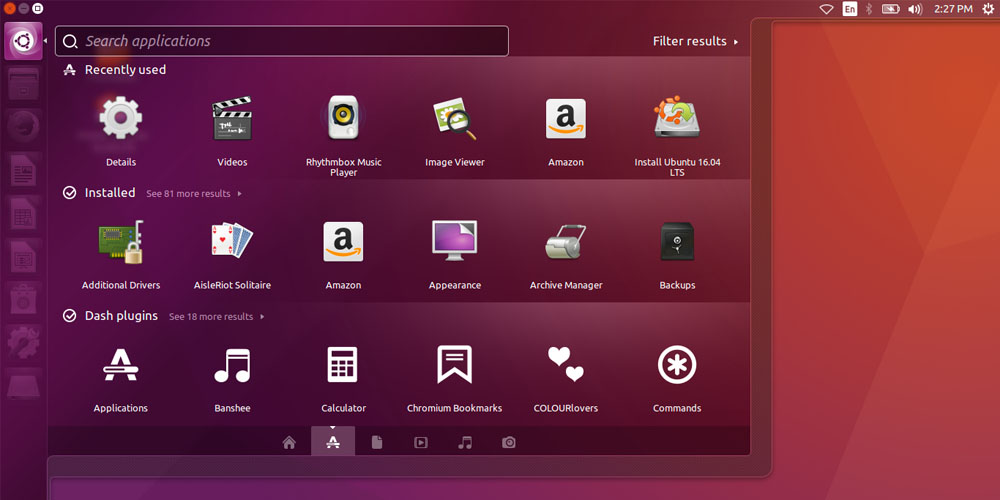Switch to the Home lens
This screenshot has width=1000, height=500.
[x=289, y=442]
